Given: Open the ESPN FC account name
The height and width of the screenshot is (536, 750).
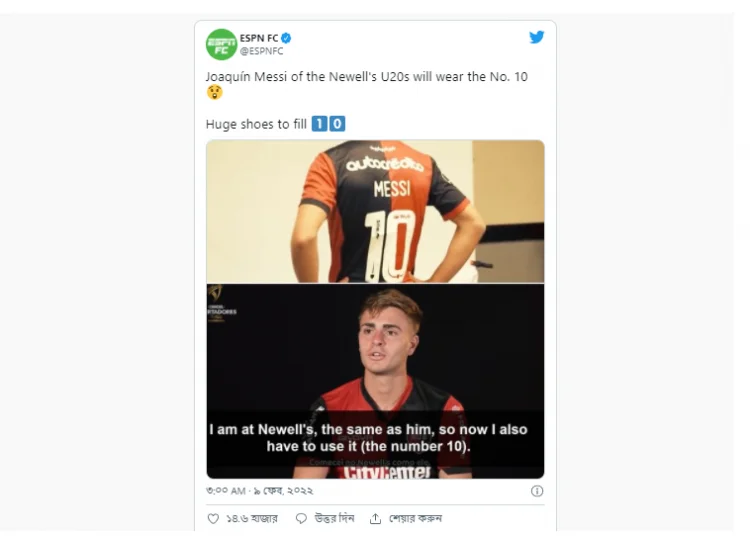Looking at the screenshot, I should (x=259, y=38).
